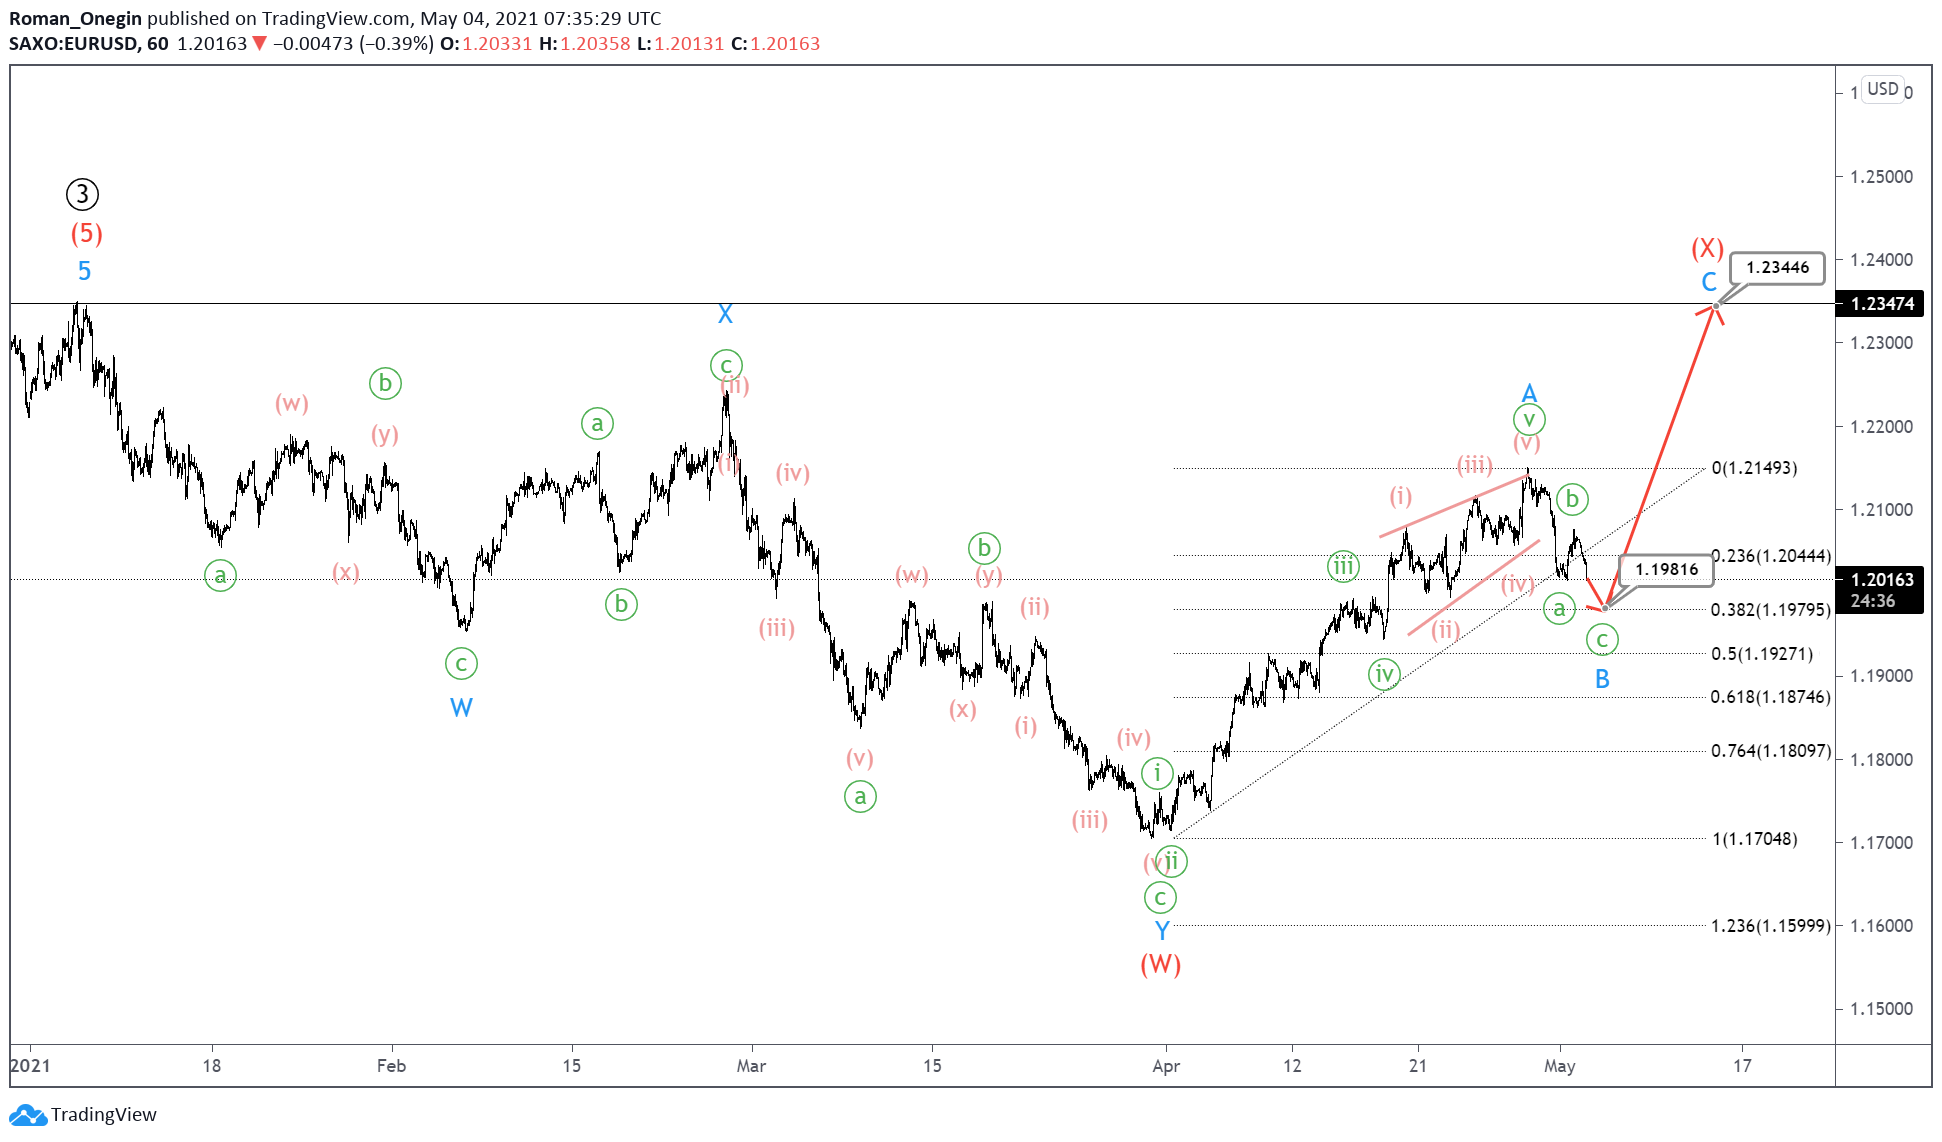This screenshot has width=1942, height=1142.
Task: Click the USD currency label
Action: coord(1882,89)
